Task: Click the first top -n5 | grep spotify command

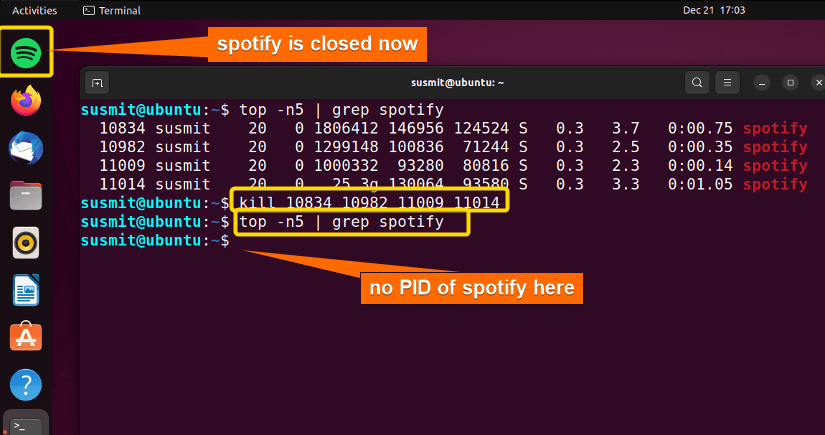Action: (341, 110)
